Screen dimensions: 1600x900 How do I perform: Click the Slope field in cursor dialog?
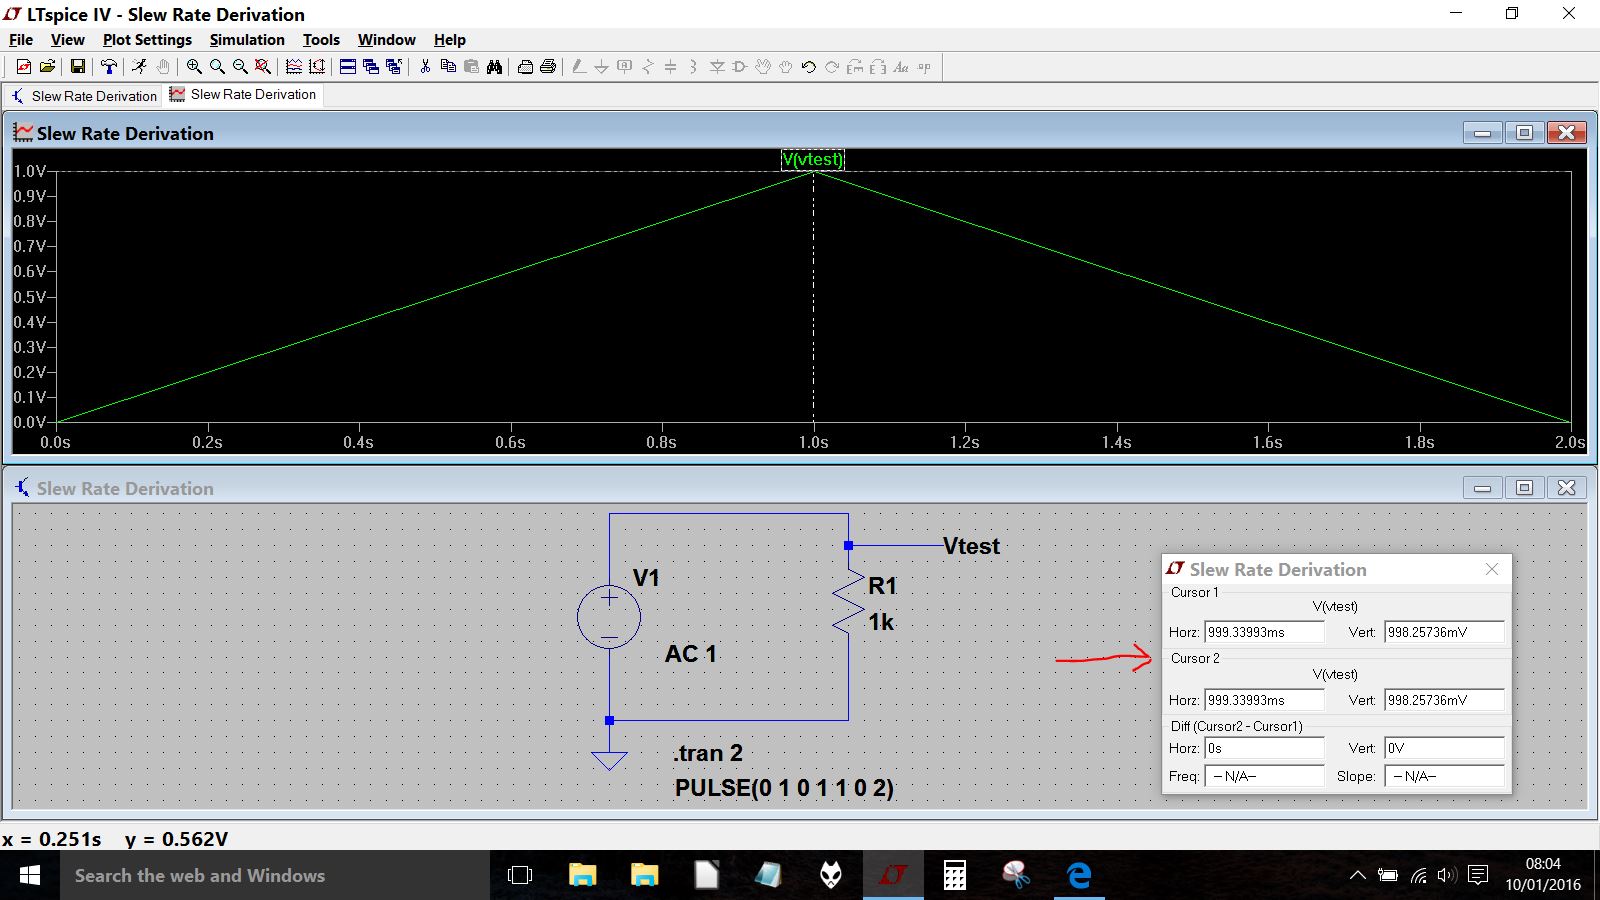(x=1444, y=776)
